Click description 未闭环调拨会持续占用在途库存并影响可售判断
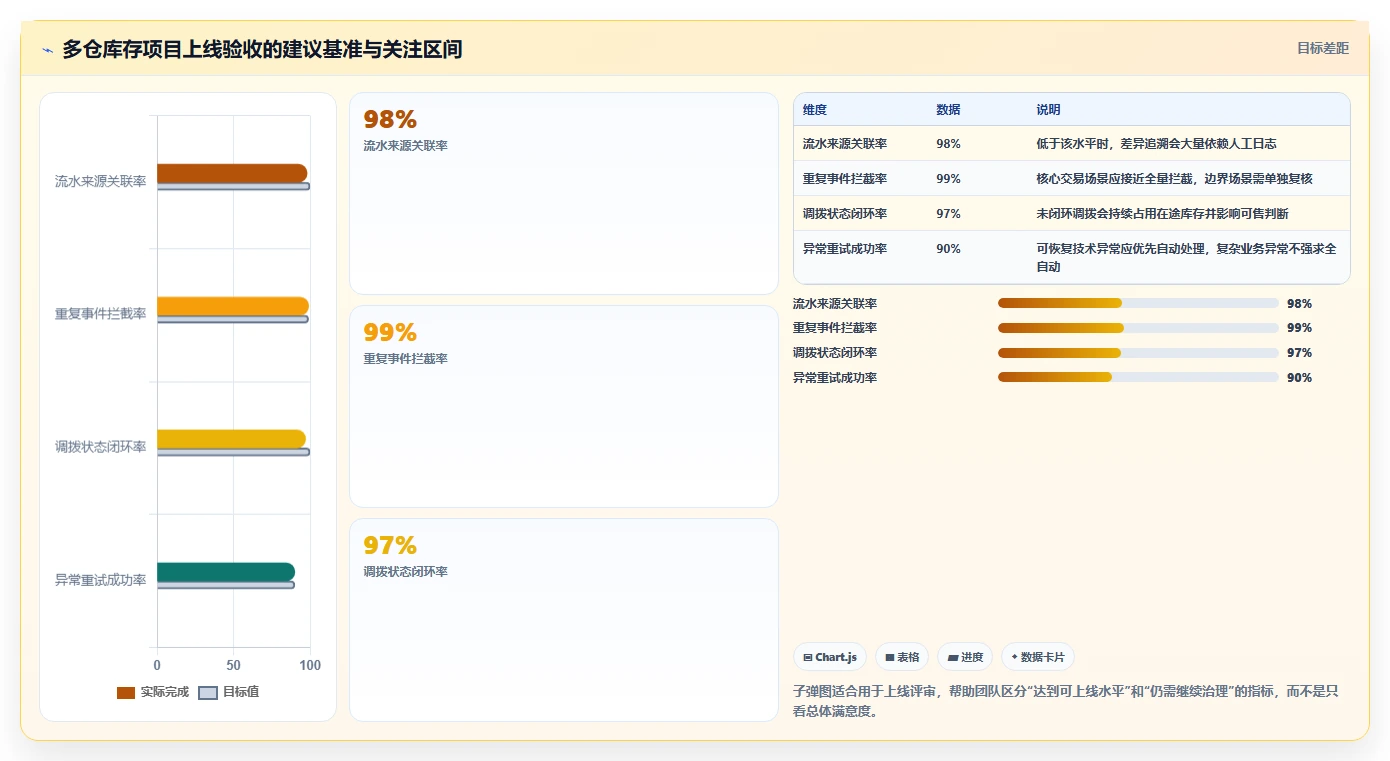This screenshot has width=1390, height=761. point(1162,214)
